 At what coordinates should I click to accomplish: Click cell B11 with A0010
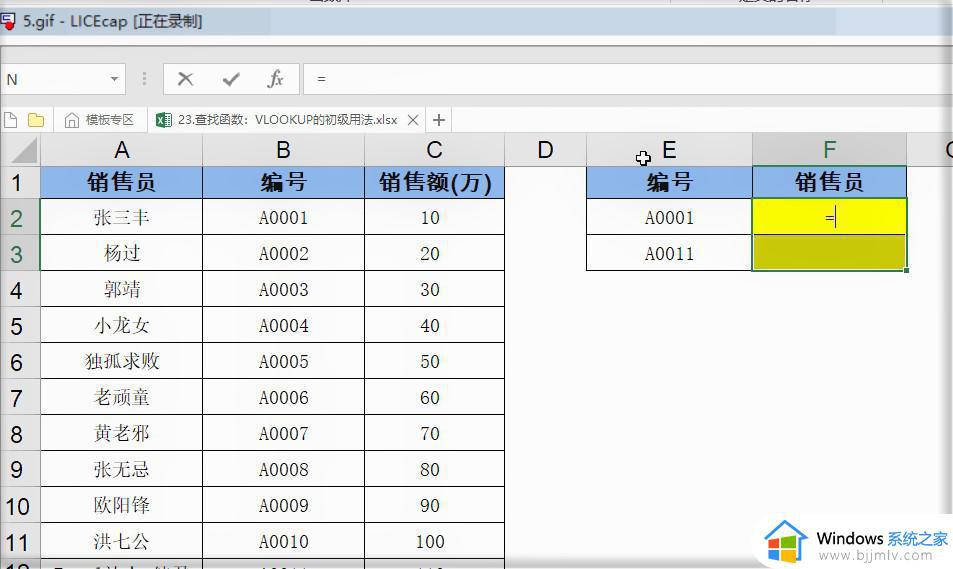283,542
